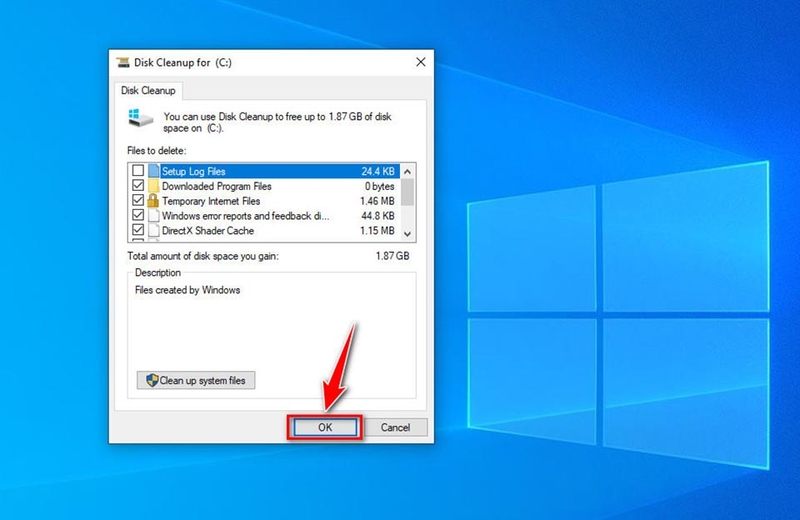Click the Windows drive icon in header
Viewport: 800px width, 520px height.
pyautogui.click(x=140, y=118)
